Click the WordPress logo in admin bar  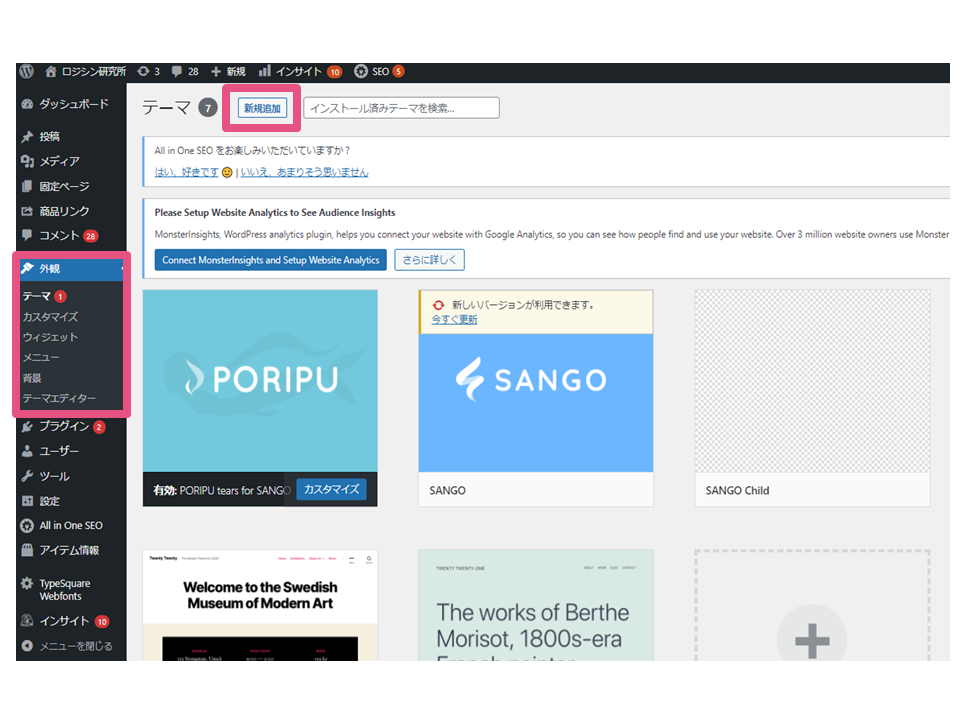click(26, 72)
